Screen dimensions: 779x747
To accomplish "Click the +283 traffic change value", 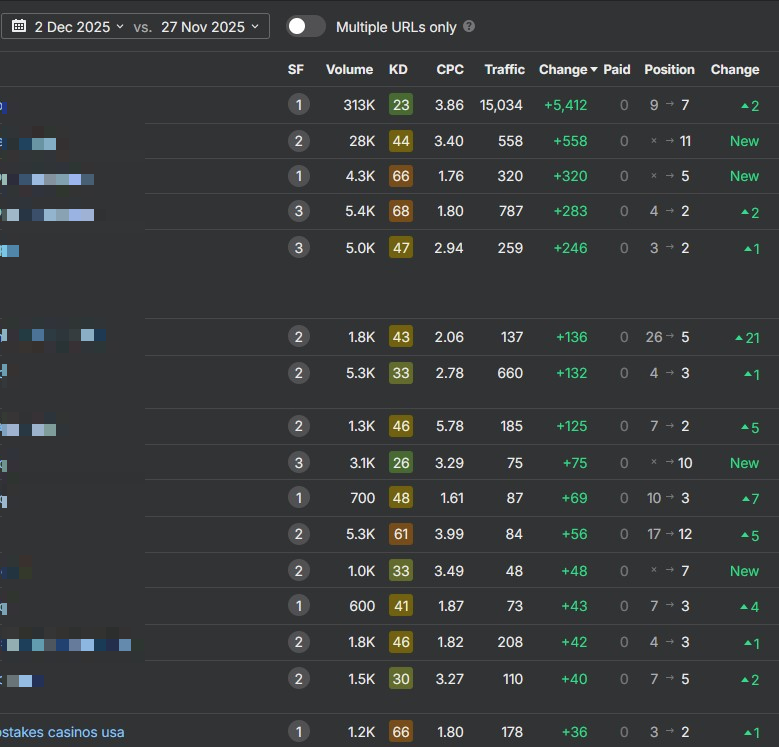I will click(x=570, y=211).
